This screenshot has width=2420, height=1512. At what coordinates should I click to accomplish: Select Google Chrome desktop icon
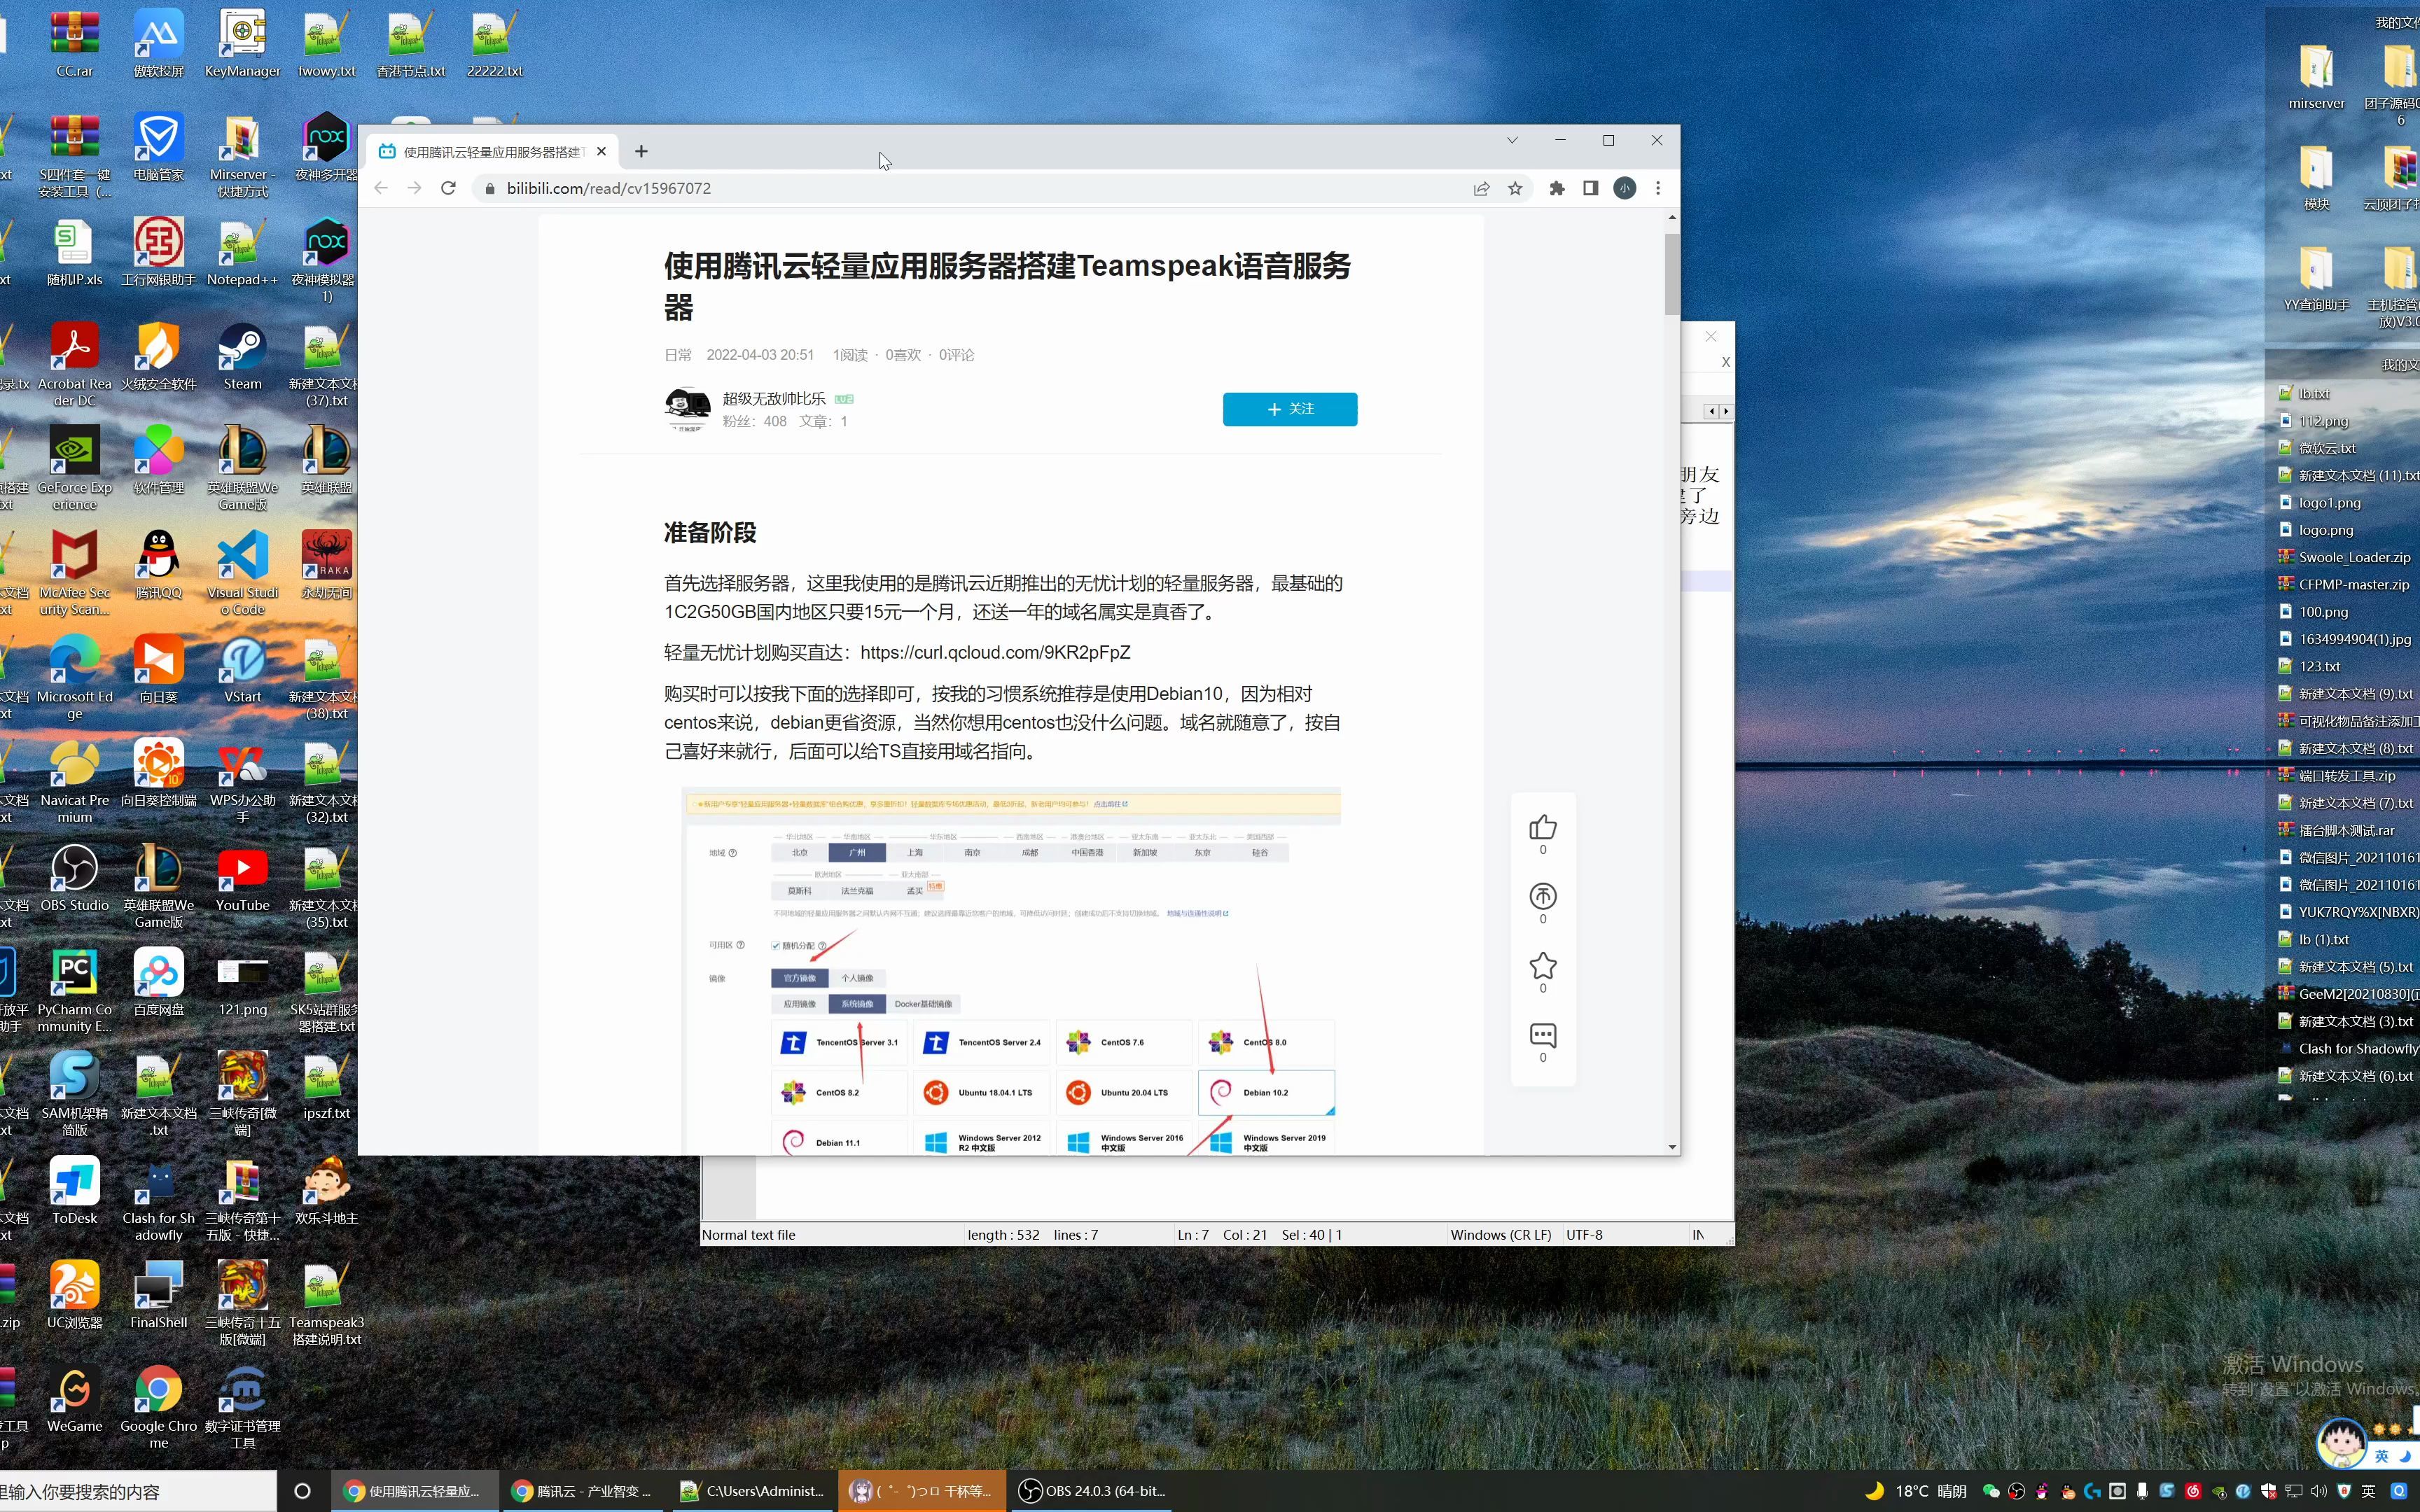pos(158,1406)
